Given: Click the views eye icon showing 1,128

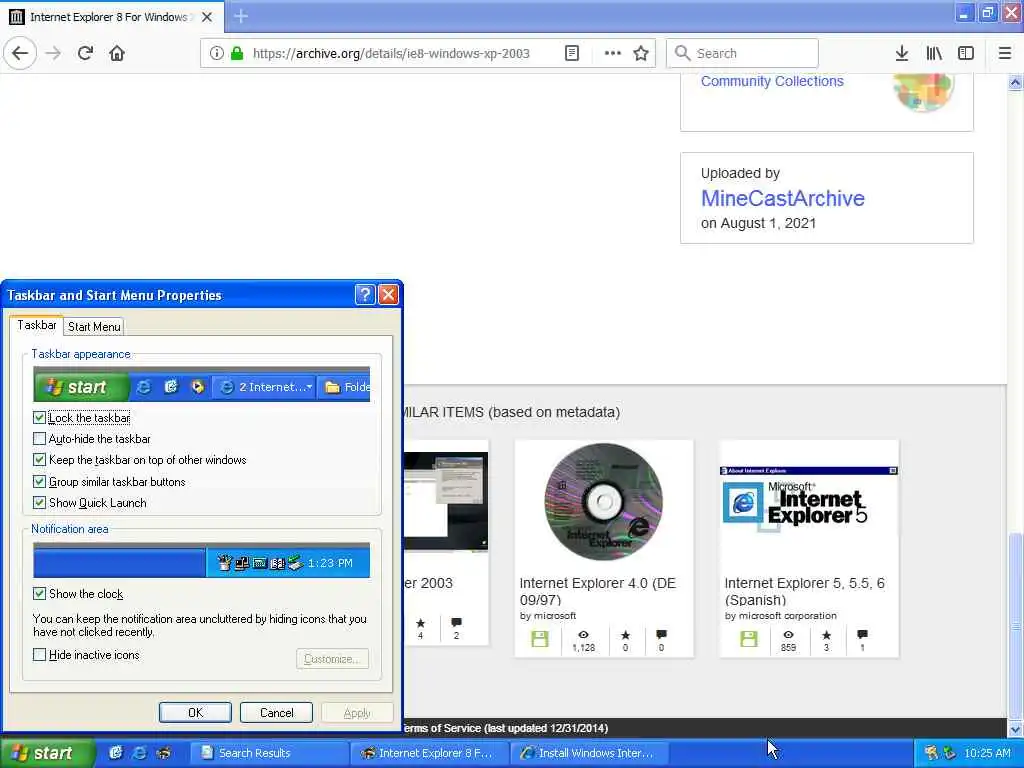Looking at the screenshot, I should pyautogui.click(x=583, y=635).
